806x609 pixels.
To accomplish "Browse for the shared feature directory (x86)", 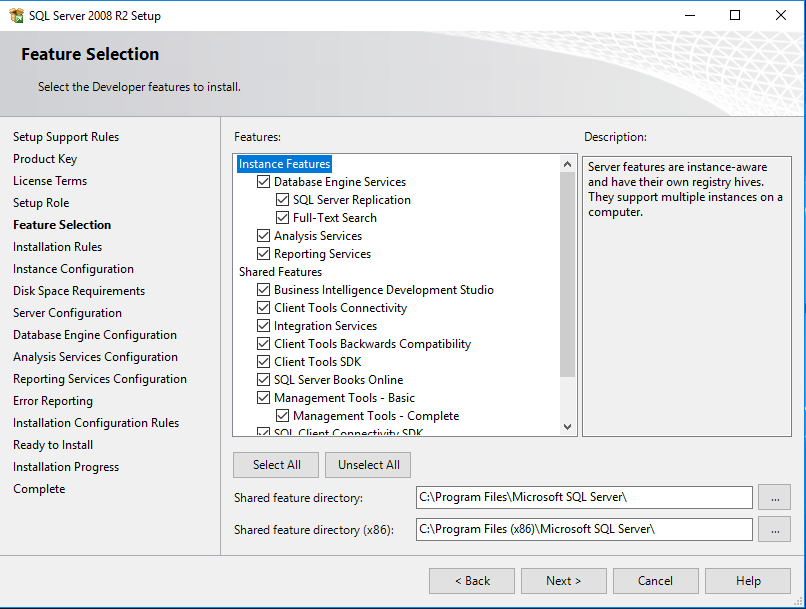I will [774, 529].
